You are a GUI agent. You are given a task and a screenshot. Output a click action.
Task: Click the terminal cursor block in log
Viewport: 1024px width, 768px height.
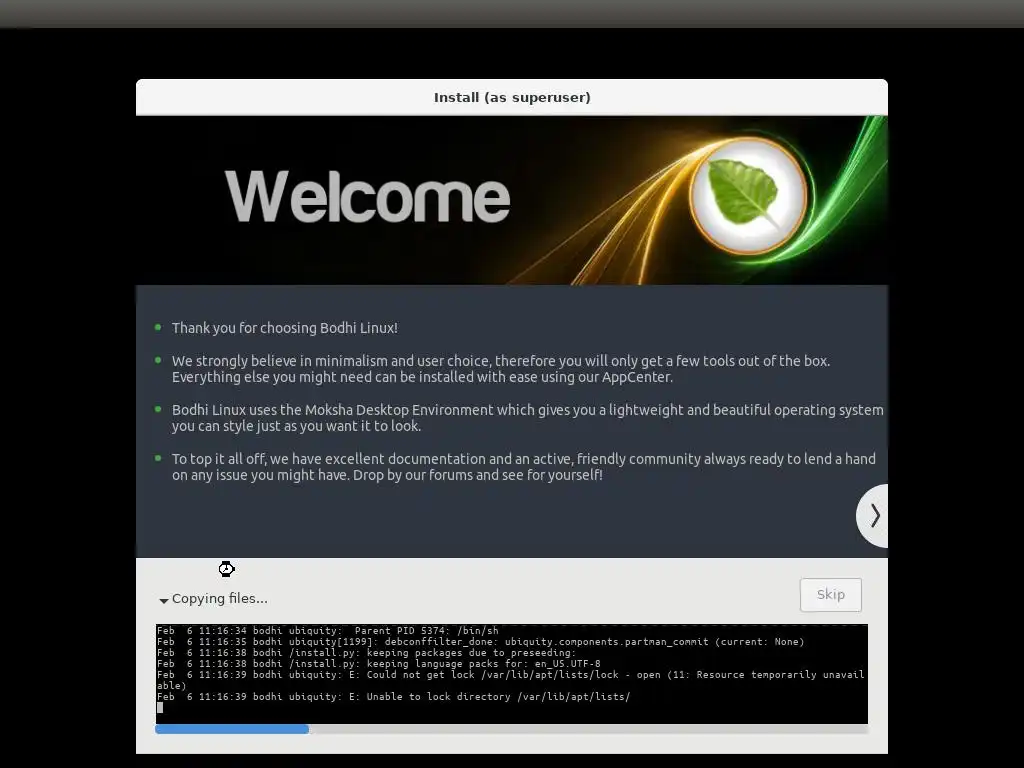click(x=160, y=707)
